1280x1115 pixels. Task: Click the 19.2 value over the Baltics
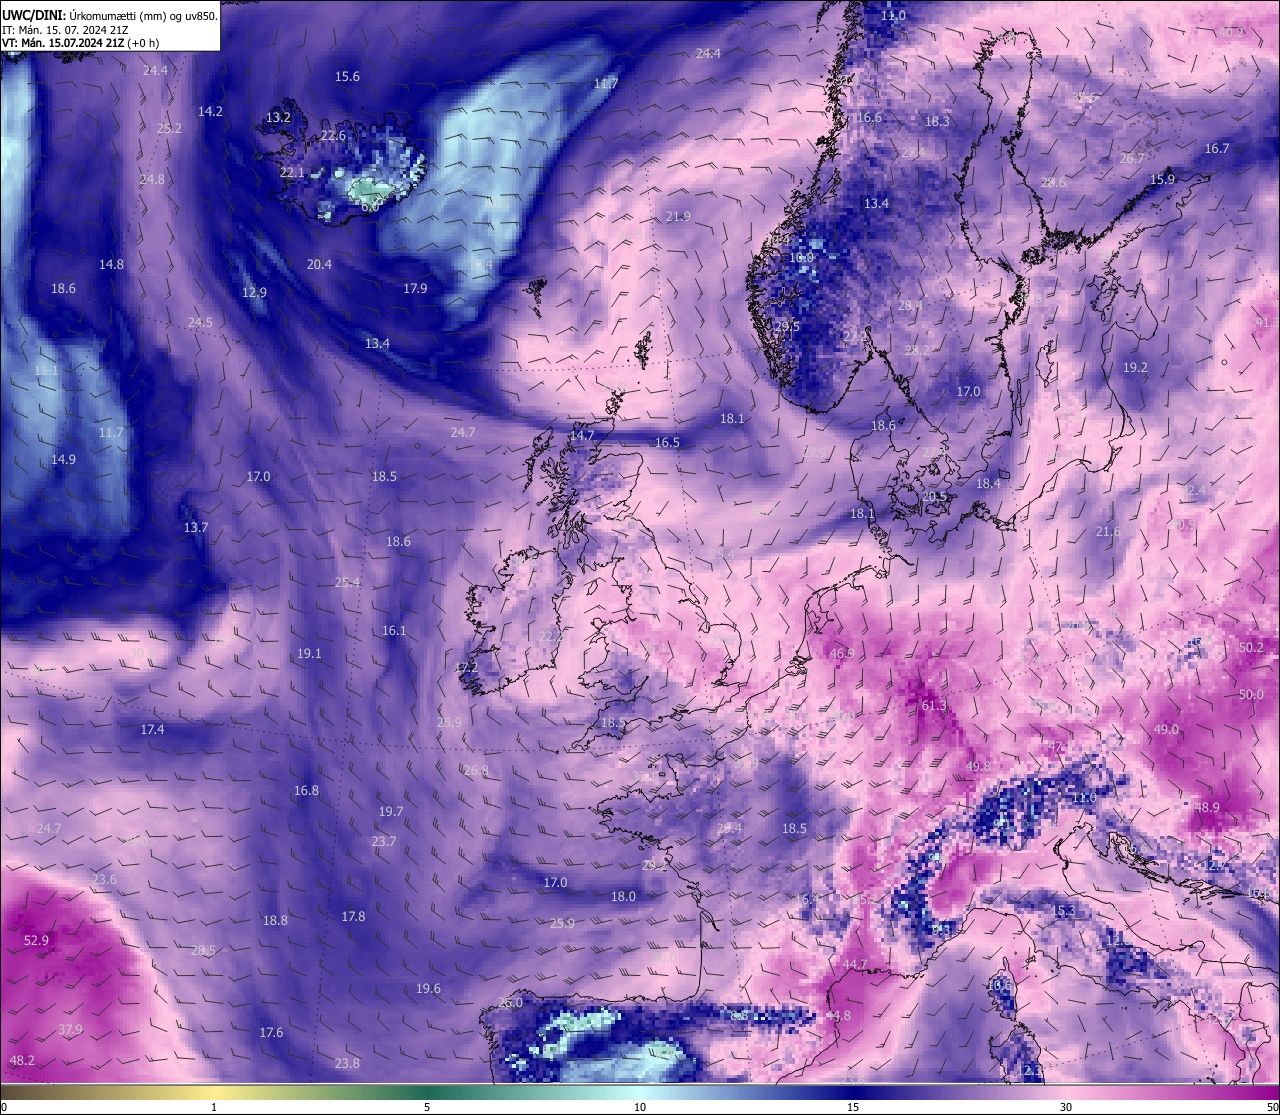coord(1135,368)
